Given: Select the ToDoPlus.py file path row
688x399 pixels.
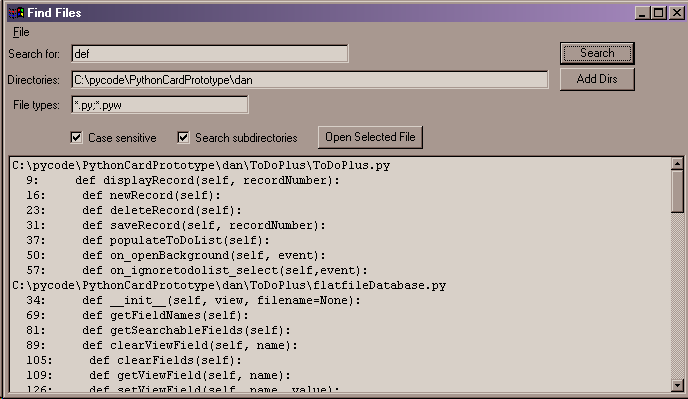Looking at the screenshot, I should (x=201, y=165).
